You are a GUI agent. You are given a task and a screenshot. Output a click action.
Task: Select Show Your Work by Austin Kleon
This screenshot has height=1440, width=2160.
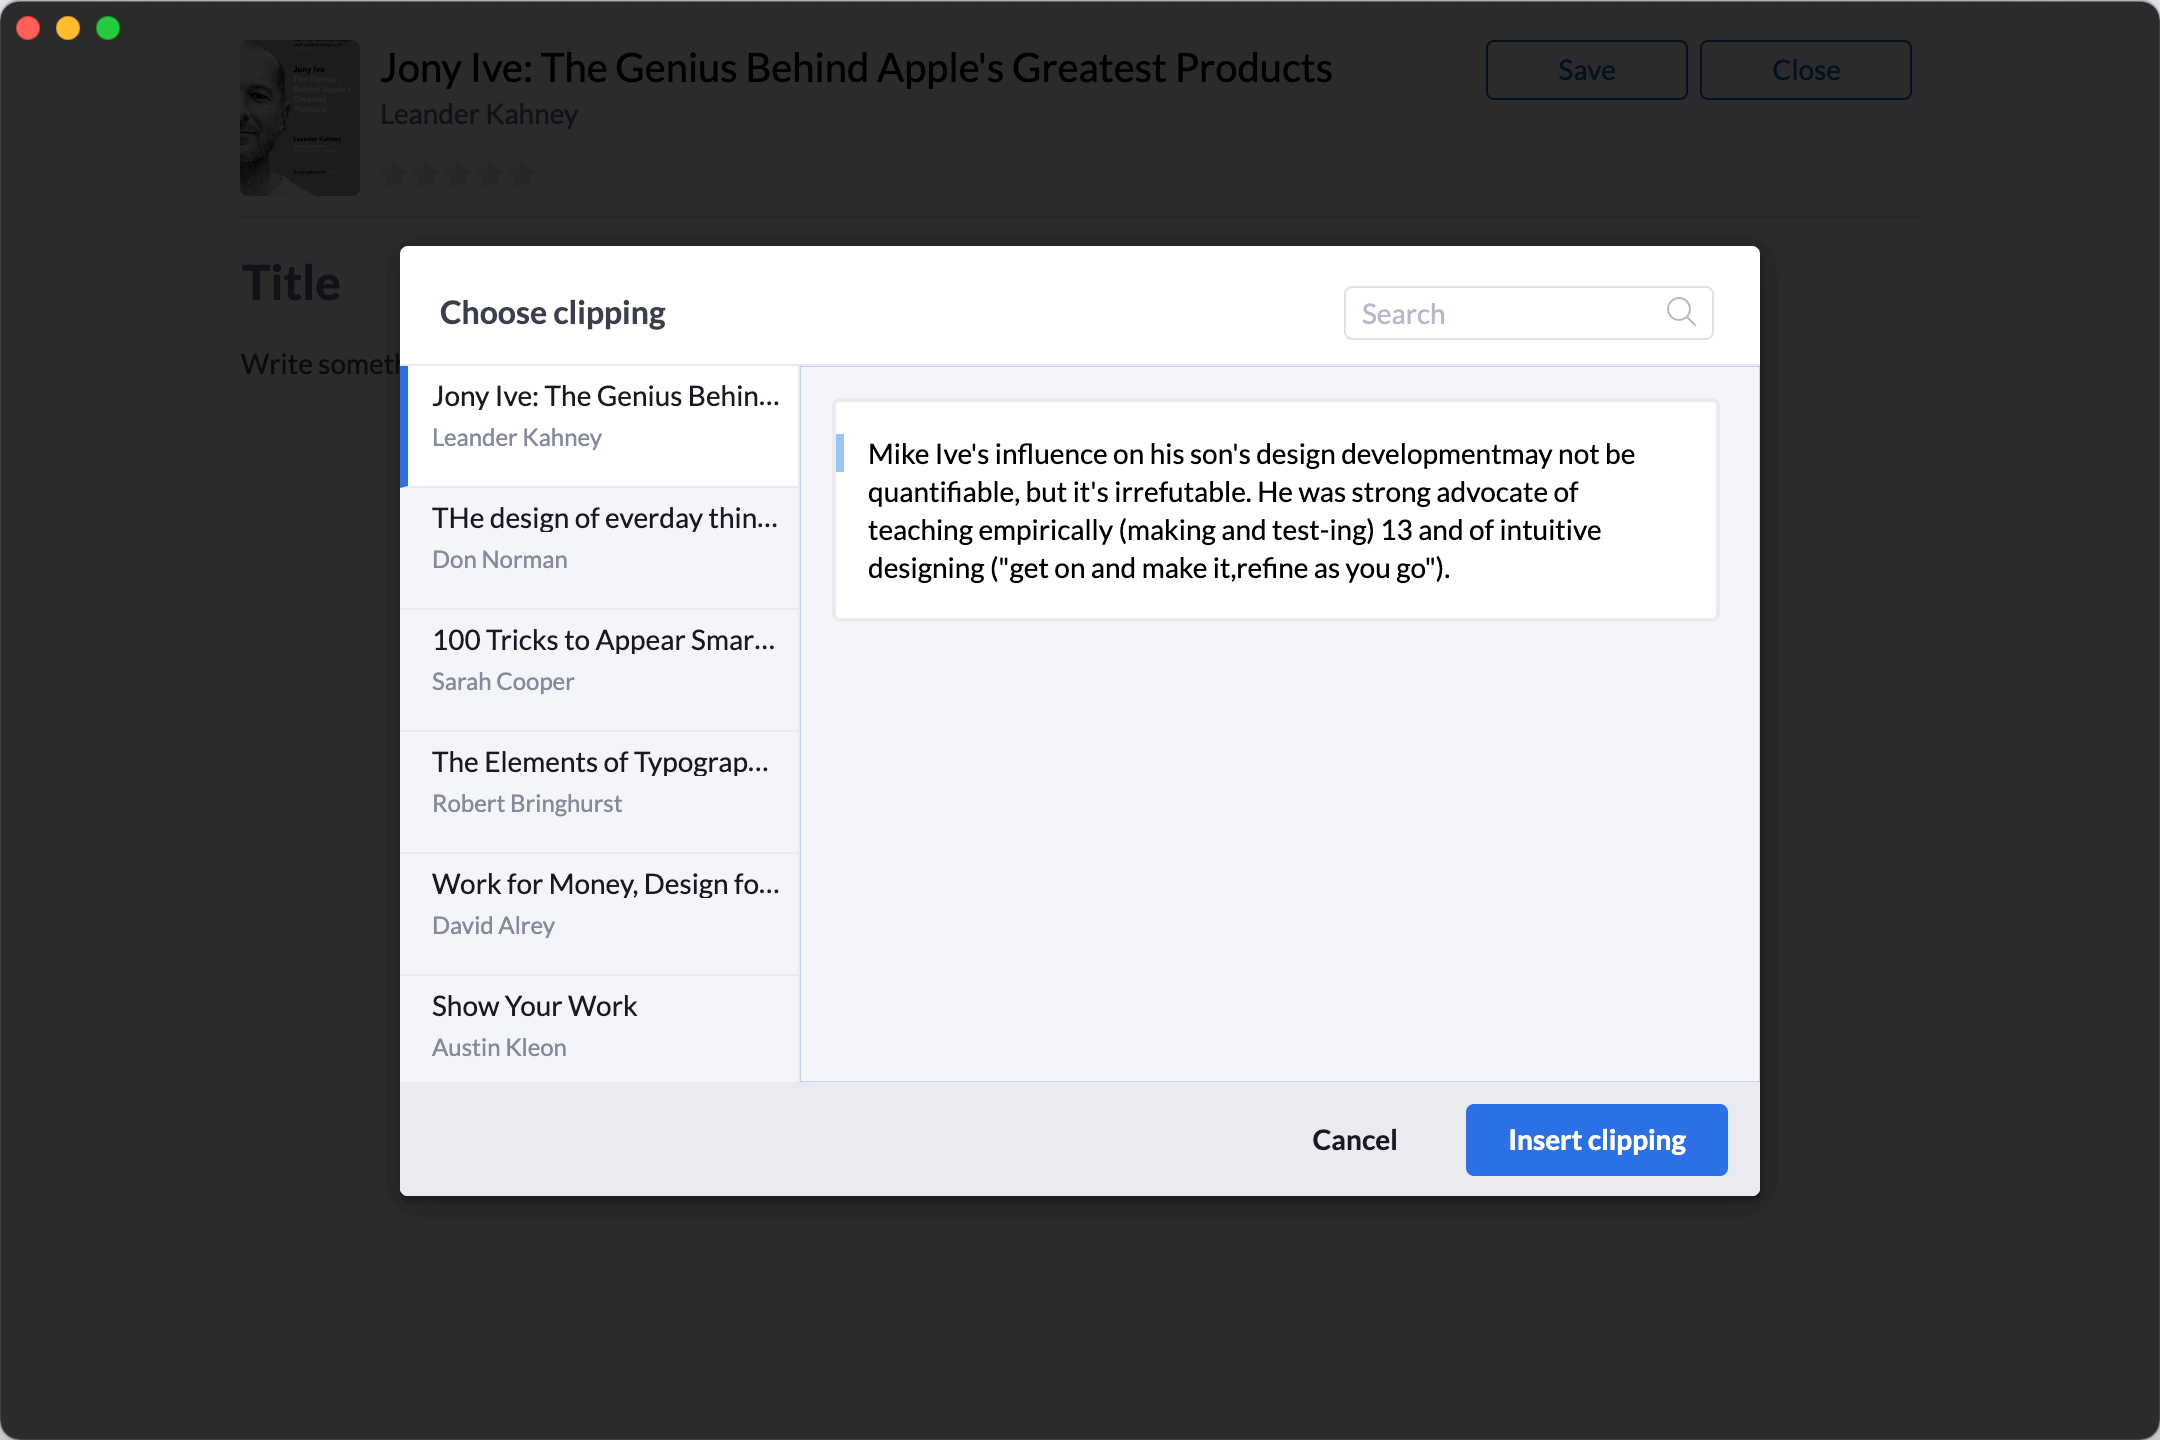click(600, 1028)
